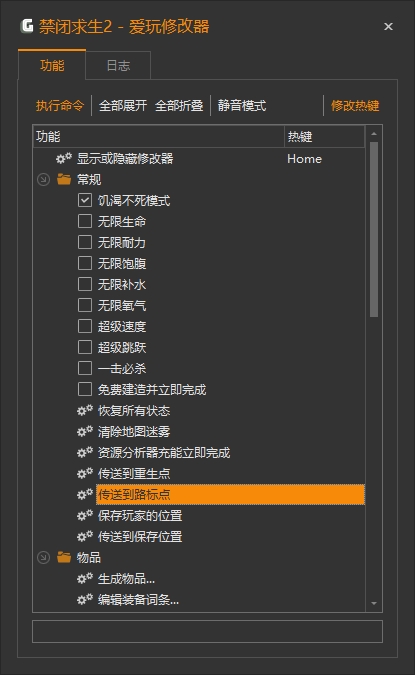Click the gear icon for 恢复所有状态
The image size is (415, 675).
[x=85, y=410]
